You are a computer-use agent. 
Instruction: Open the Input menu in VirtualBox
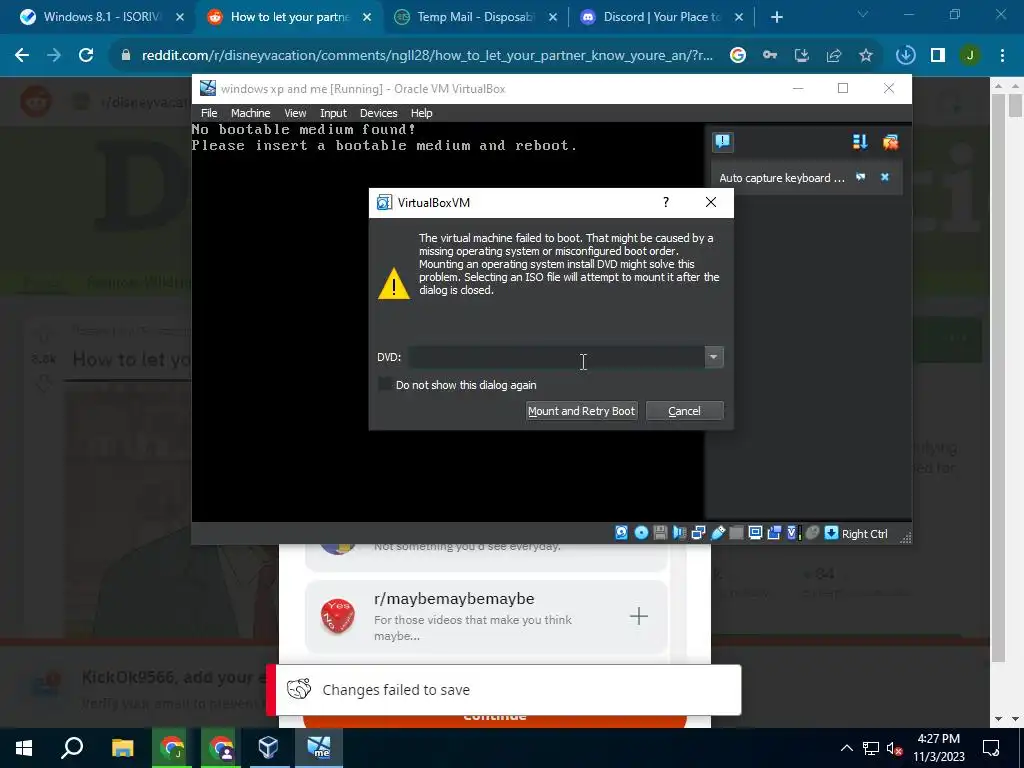[x=333, y=113]
